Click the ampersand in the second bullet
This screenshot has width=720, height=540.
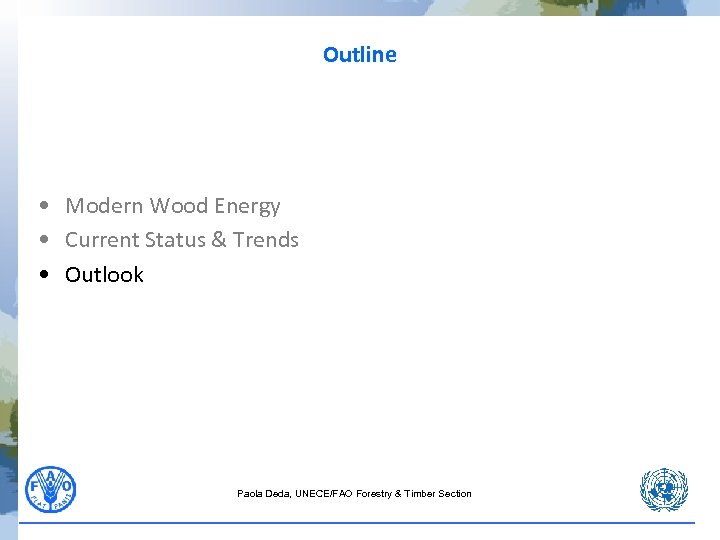(219, 240)
